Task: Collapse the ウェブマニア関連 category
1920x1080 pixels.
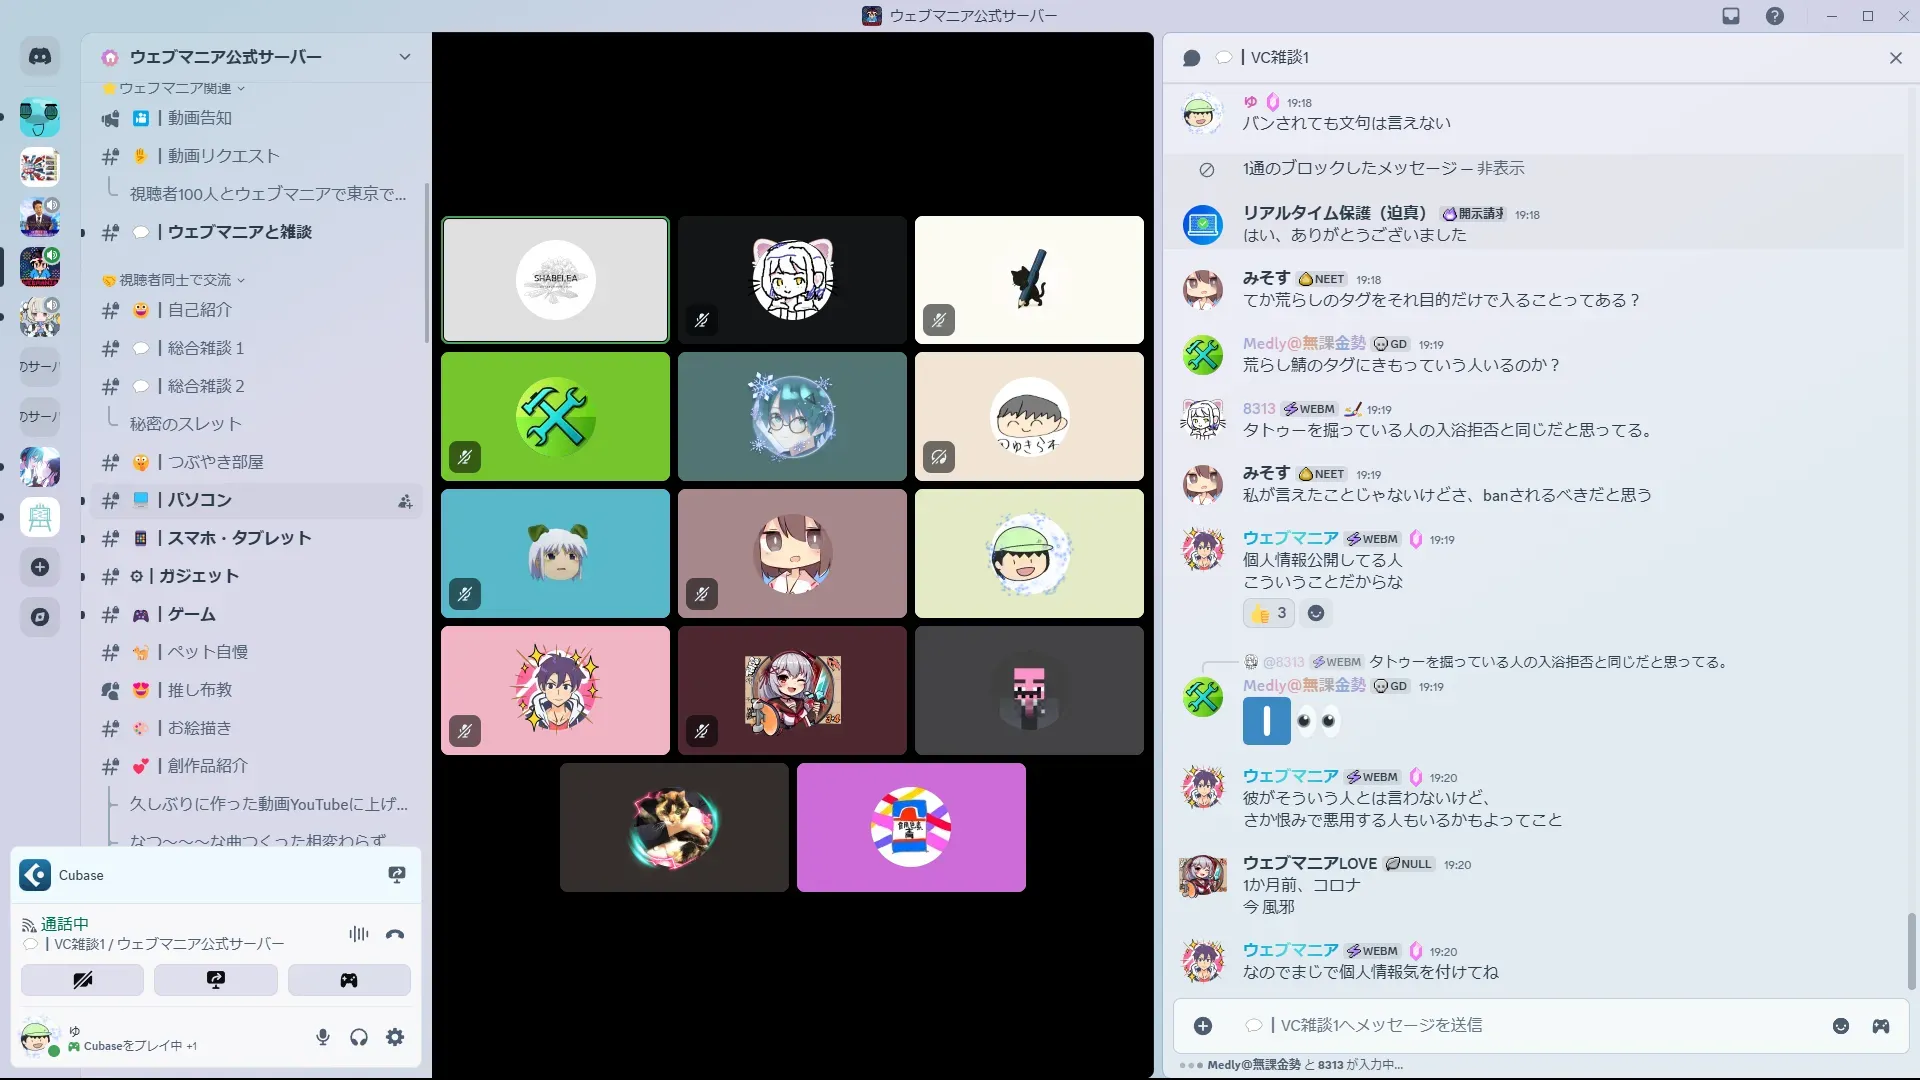Action: click(175, 88)
